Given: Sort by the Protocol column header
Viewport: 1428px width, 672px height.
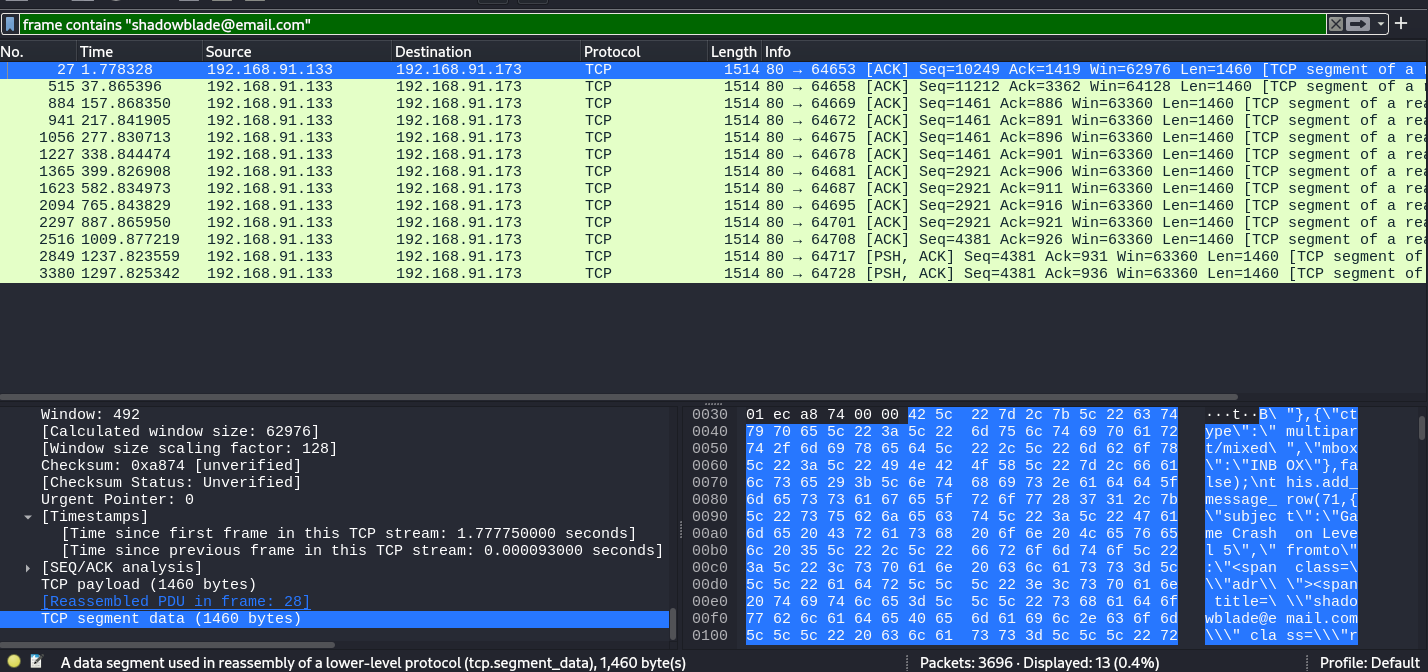Looking at the screenshot, I should pyautogui.click(x=612, y=52).
